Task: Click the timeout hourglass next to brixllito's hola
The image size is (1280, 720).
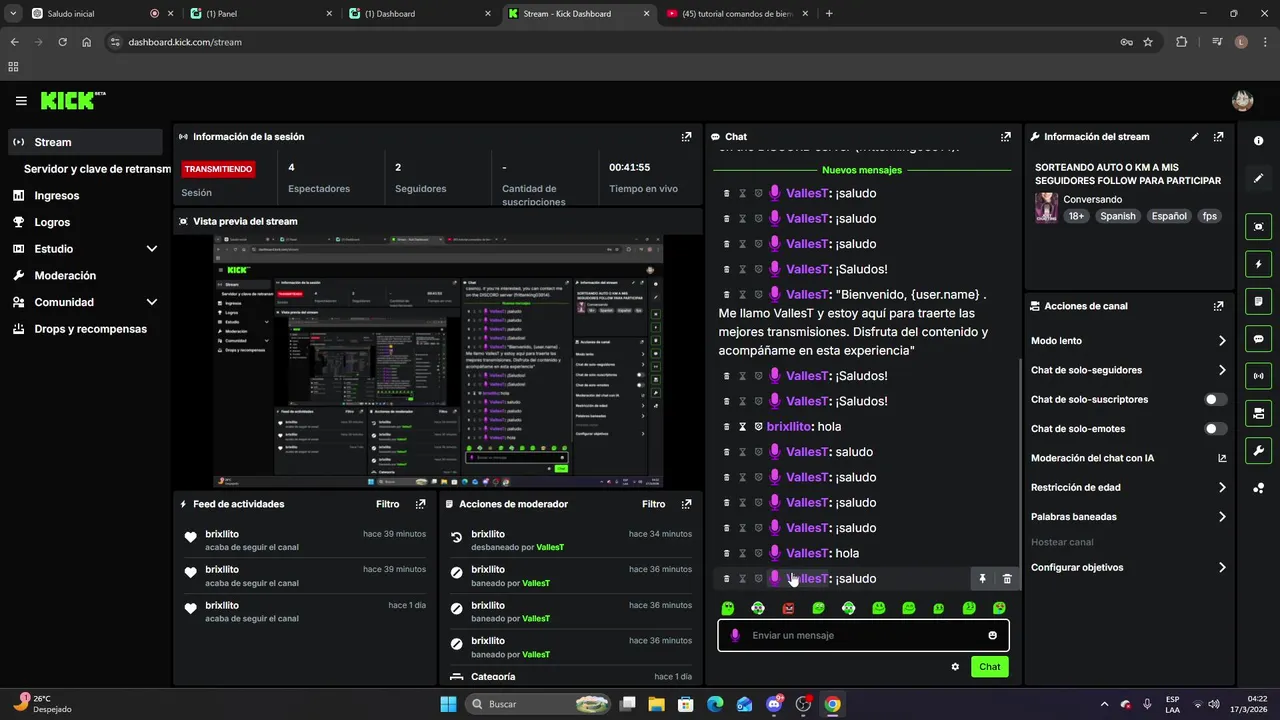Action: [742, 427]
